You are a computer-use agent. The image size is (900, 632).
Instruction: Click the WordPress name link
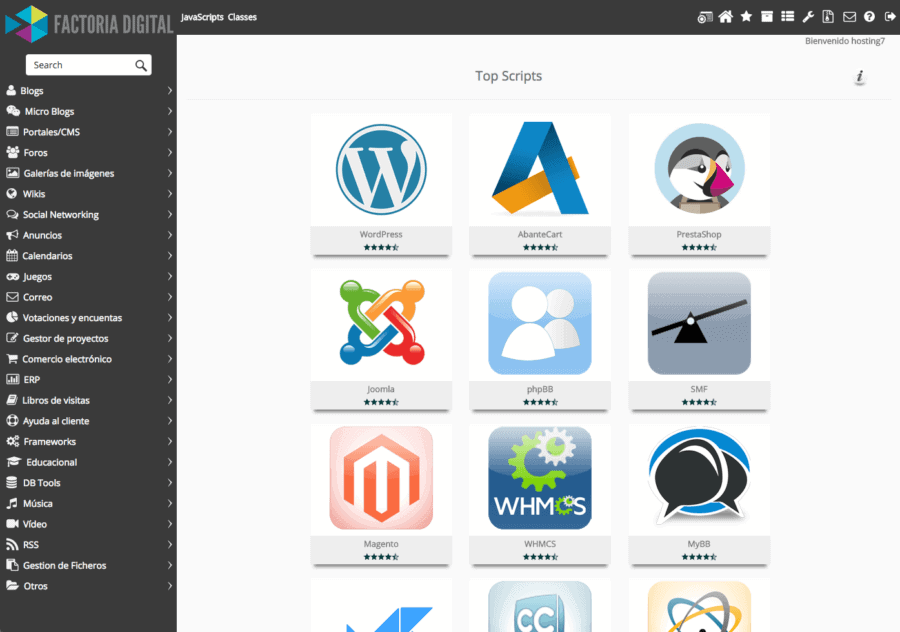(381, 234)
